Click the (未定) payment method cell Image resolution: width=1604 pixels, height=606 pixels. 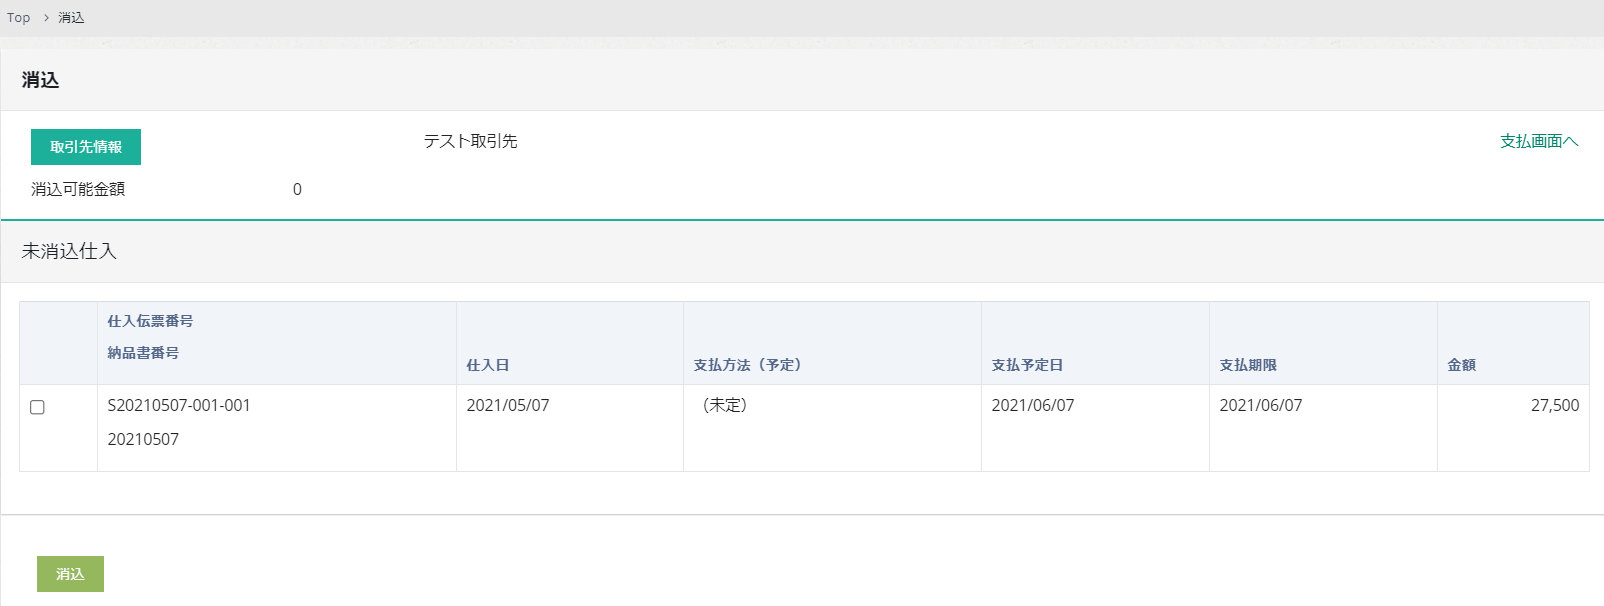tap(725, 405)
